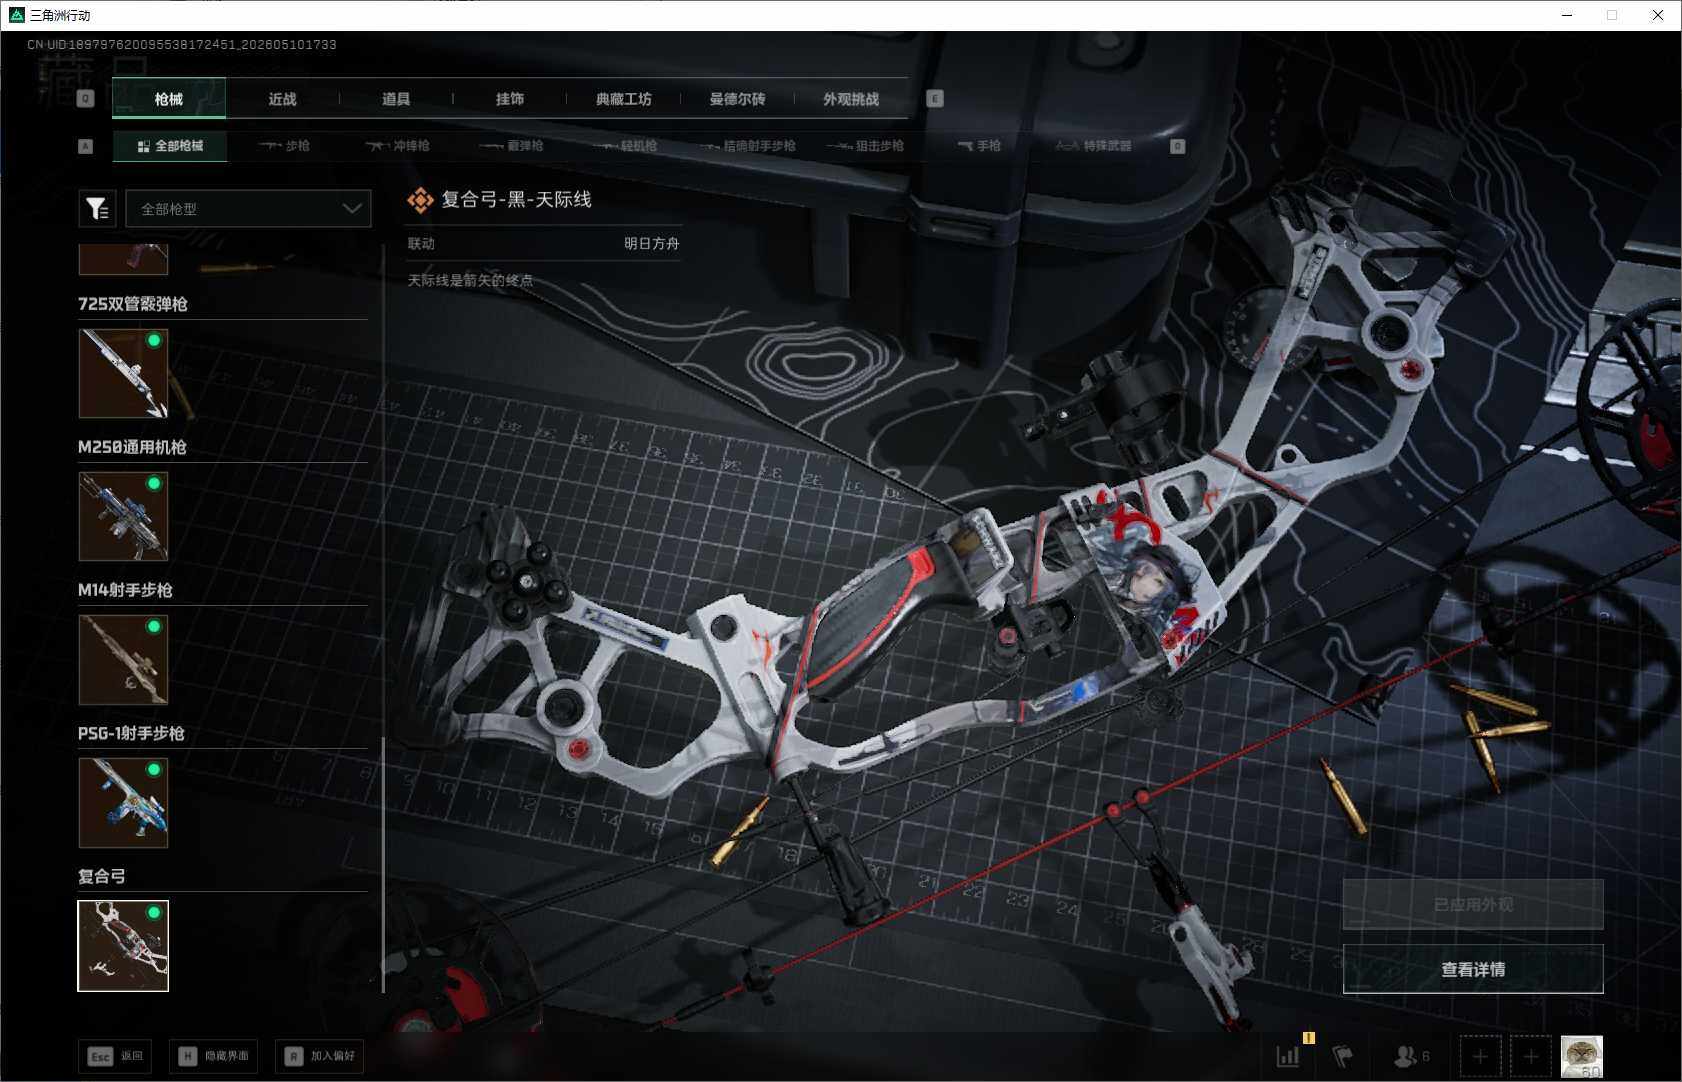Select the 复合弓 skin thumbnail
The image size is (1682, 1082).
point(123,946)
